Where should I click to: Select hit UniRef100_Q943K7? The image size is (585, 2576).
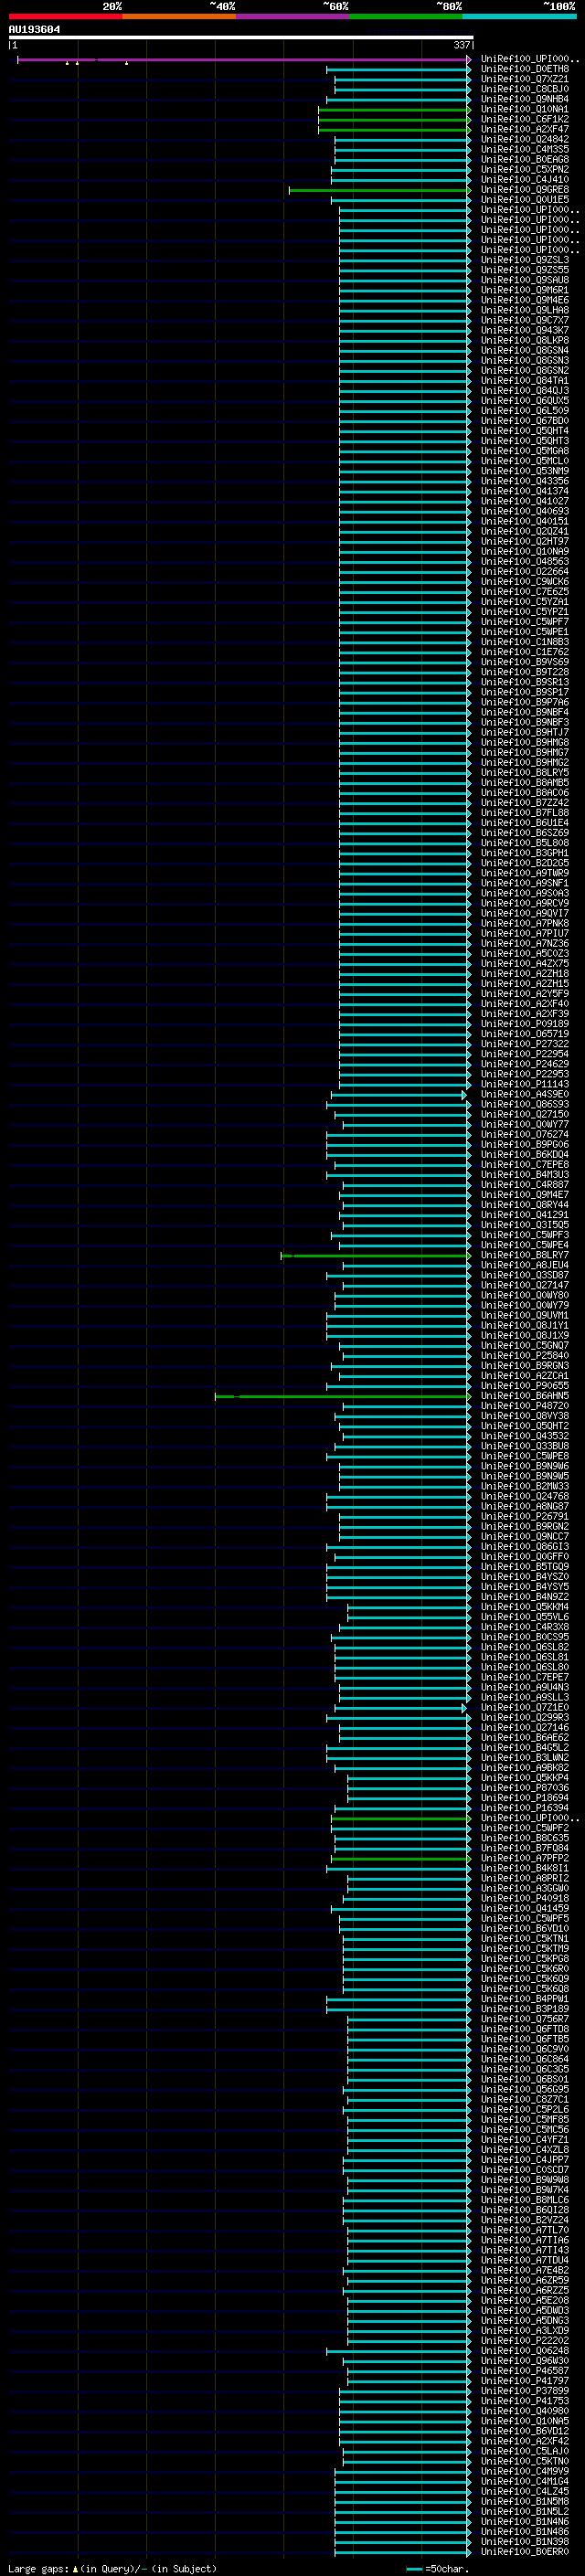[x=525, y=330]
